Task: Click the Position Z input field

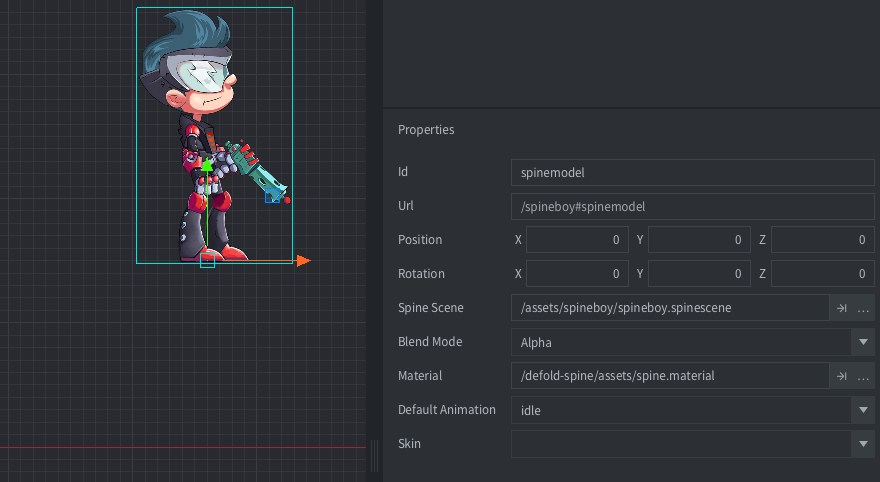Action: coord(823,240)
